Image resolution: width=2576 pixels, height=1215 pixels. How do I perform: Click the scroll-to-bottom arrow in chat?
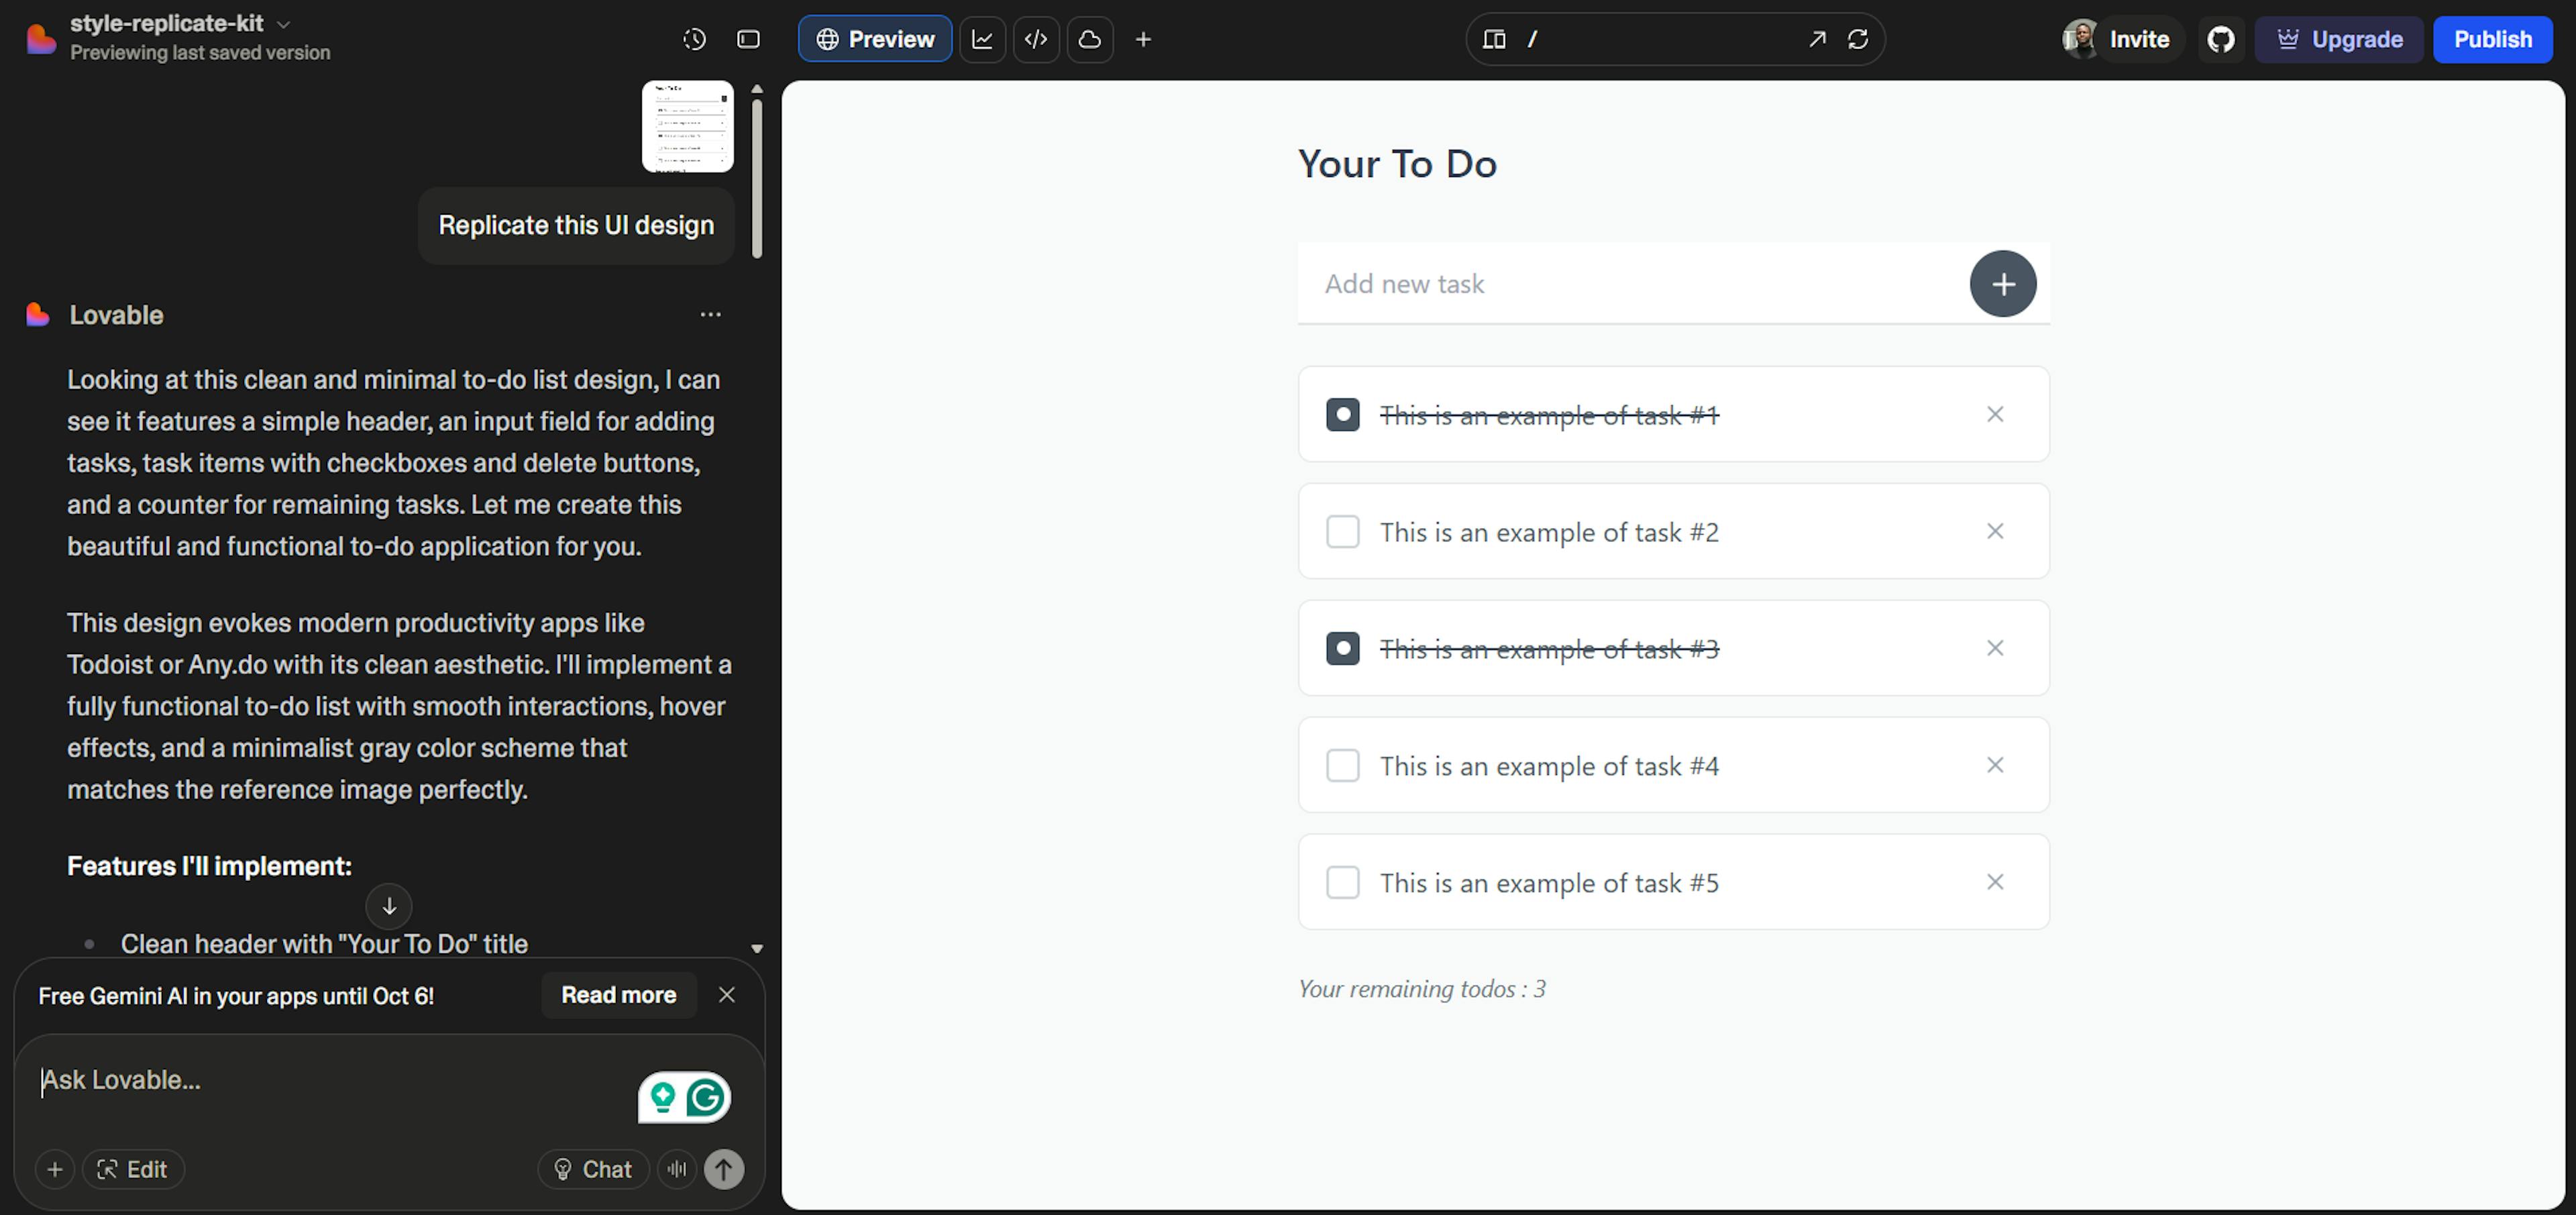coord(389,906)
